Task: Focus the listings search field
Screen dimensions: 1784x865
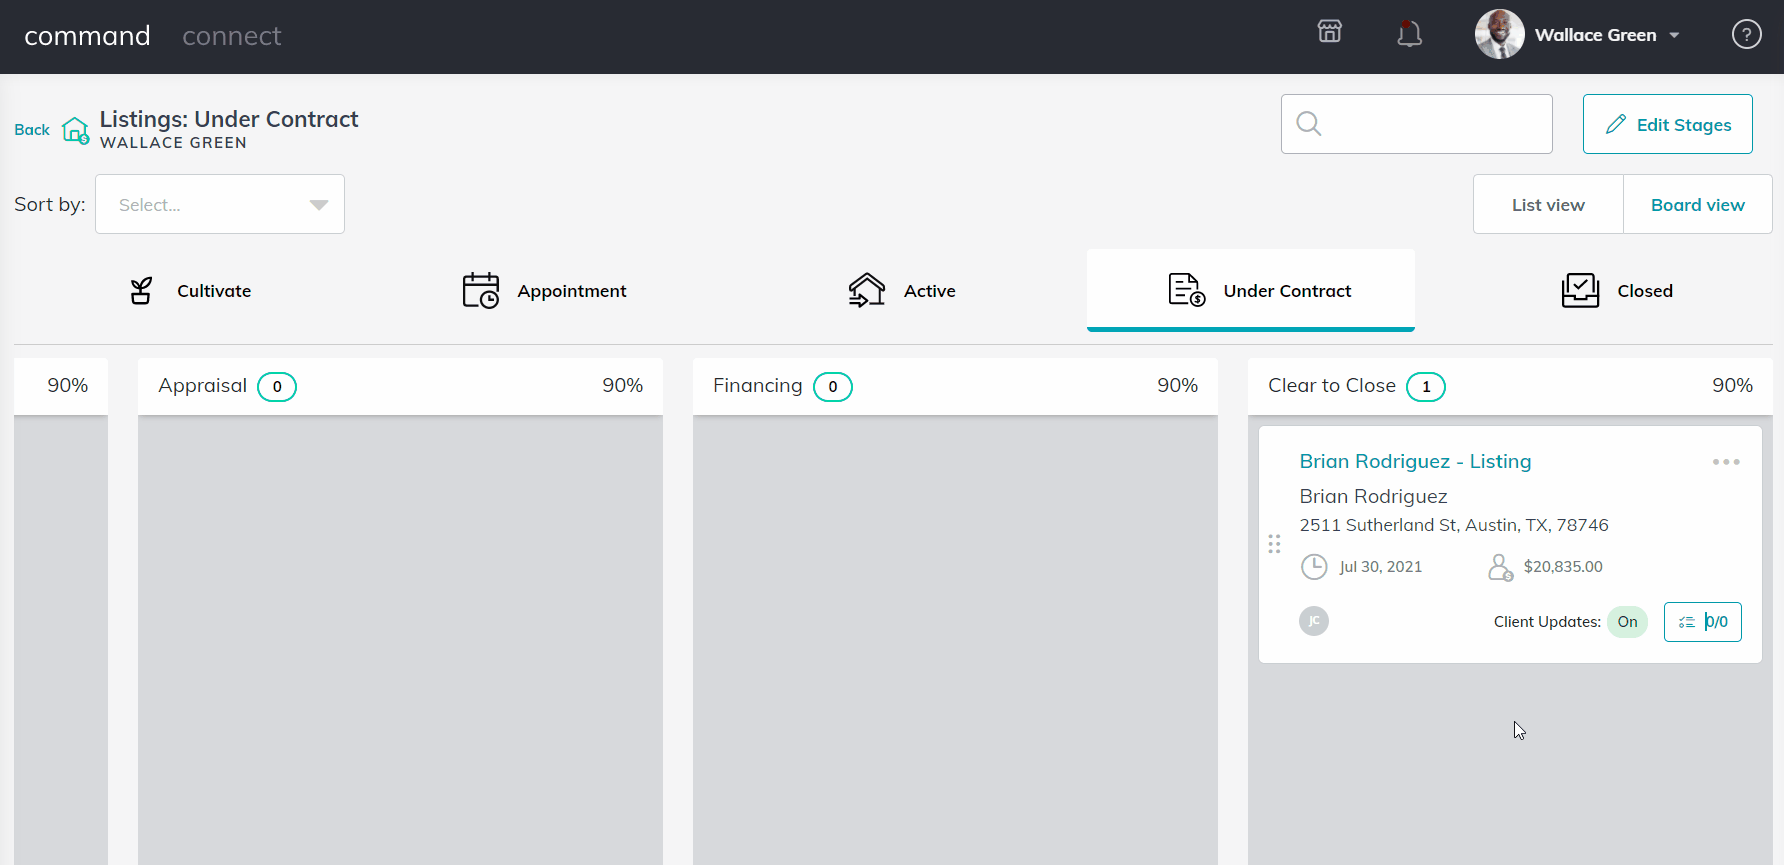Action: click(1416, 124)
